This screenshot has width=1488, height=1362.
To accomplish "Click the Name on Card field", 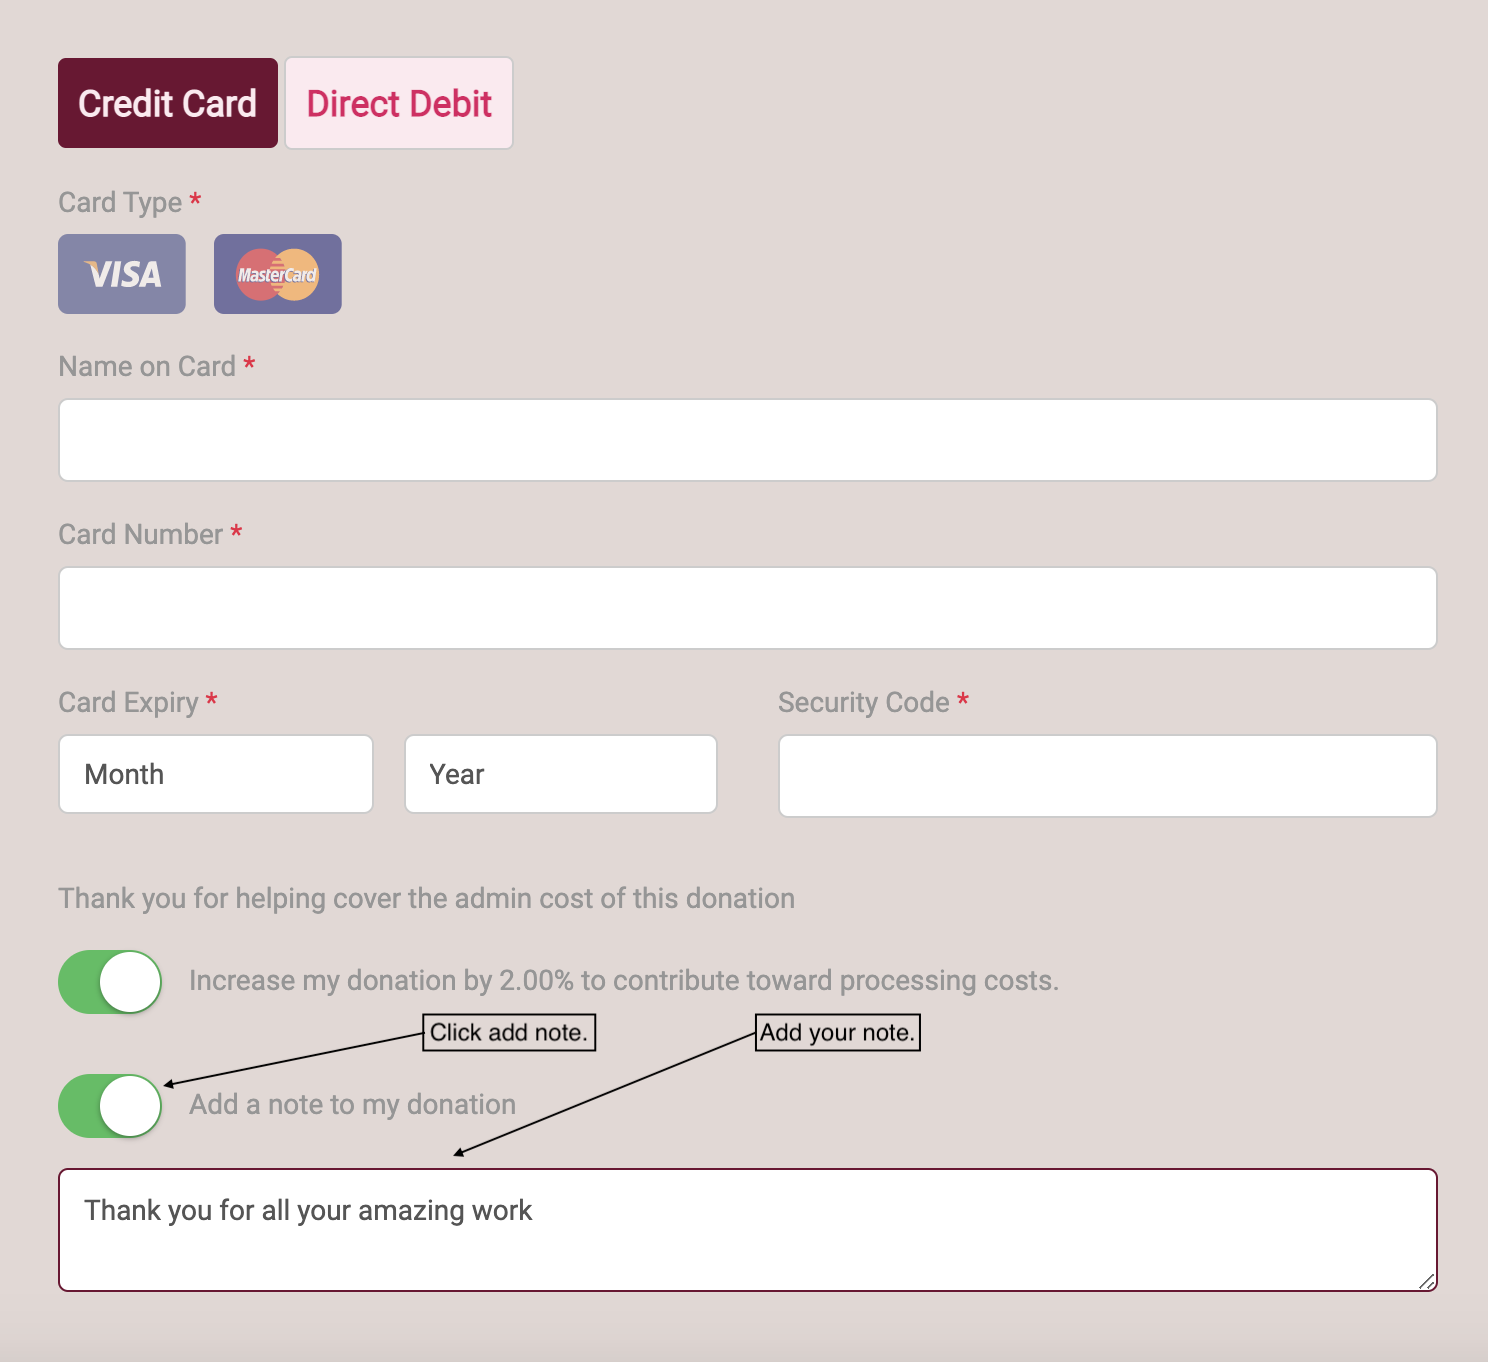I will tap(748, 440).
